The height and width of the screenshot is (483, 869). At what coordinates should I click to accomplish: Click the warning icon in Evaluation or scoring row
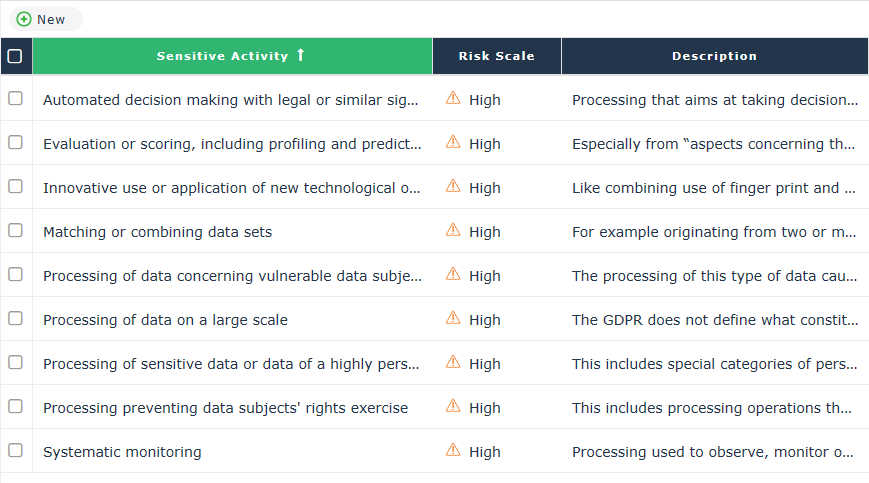coord(453,142)
